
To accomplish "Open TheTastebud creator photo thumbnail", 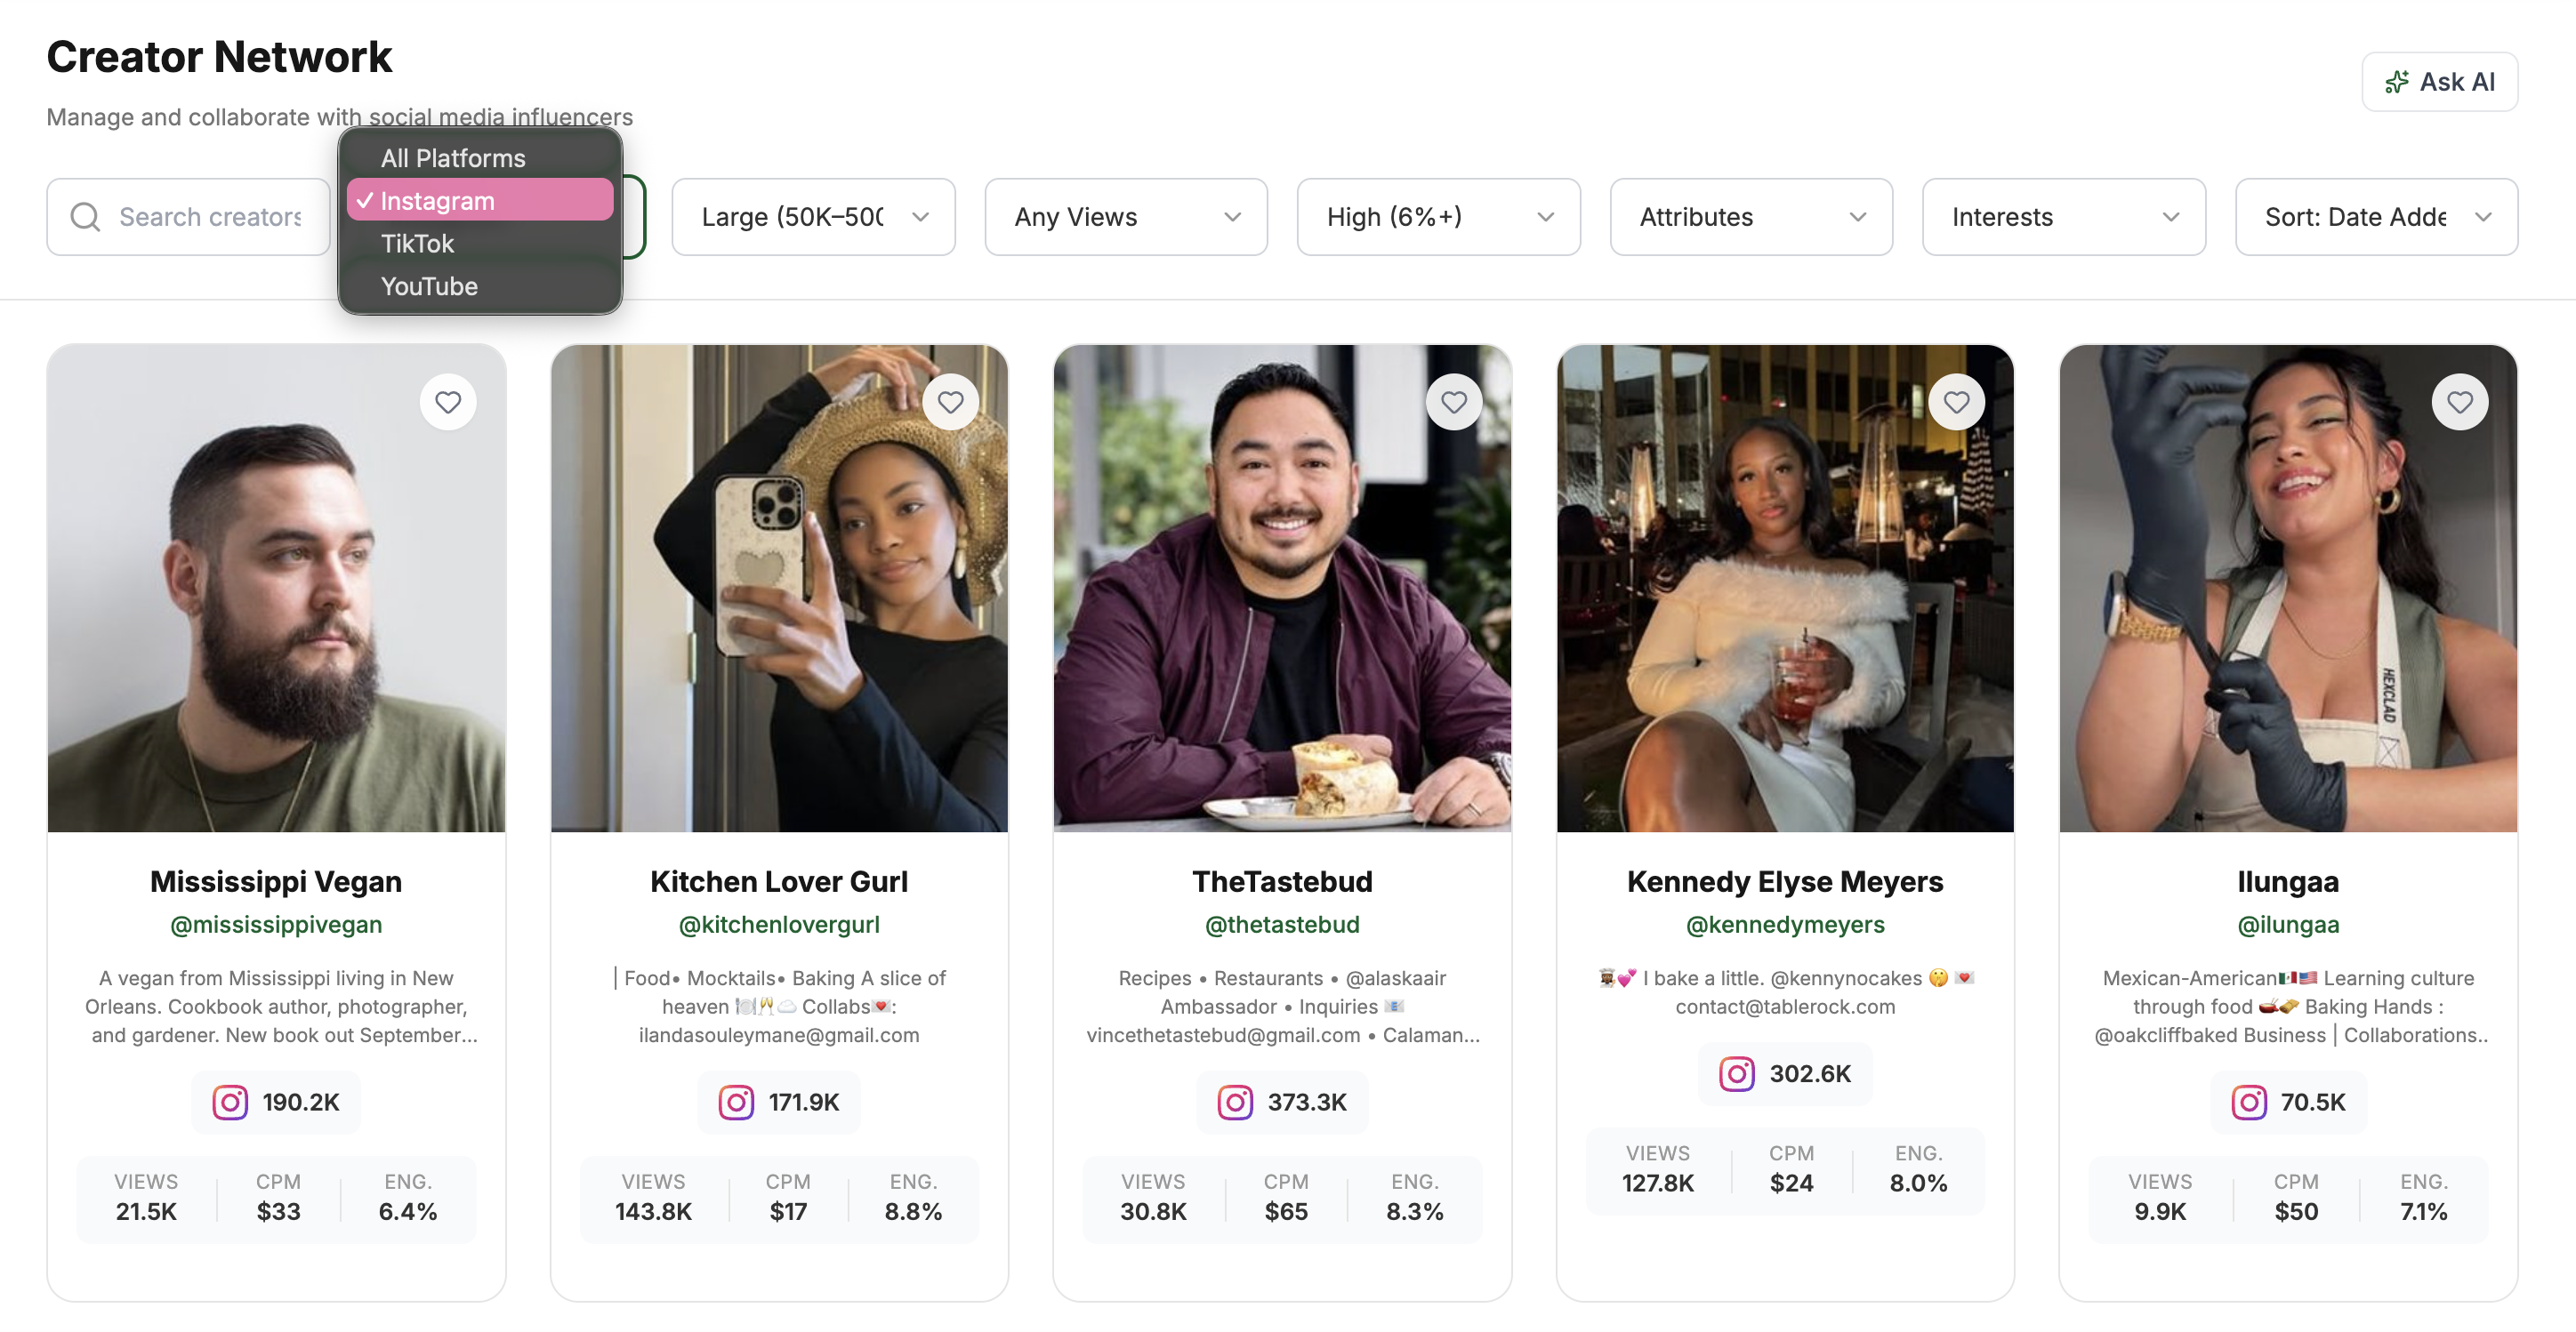I will point(1282,588).
